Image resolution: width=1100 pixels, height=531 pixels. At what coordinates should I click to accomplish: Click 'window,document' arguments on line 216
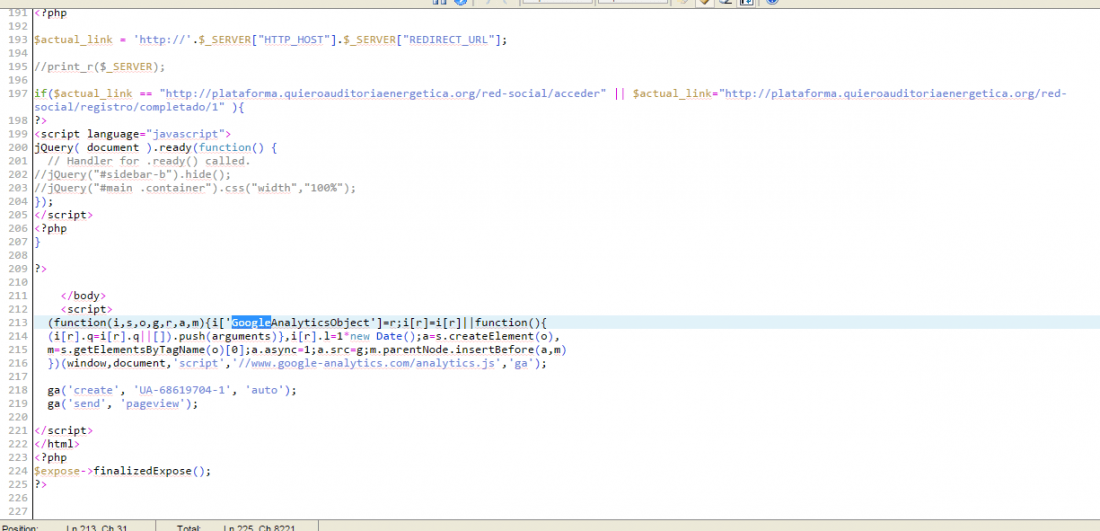click(x=116, y=363)
